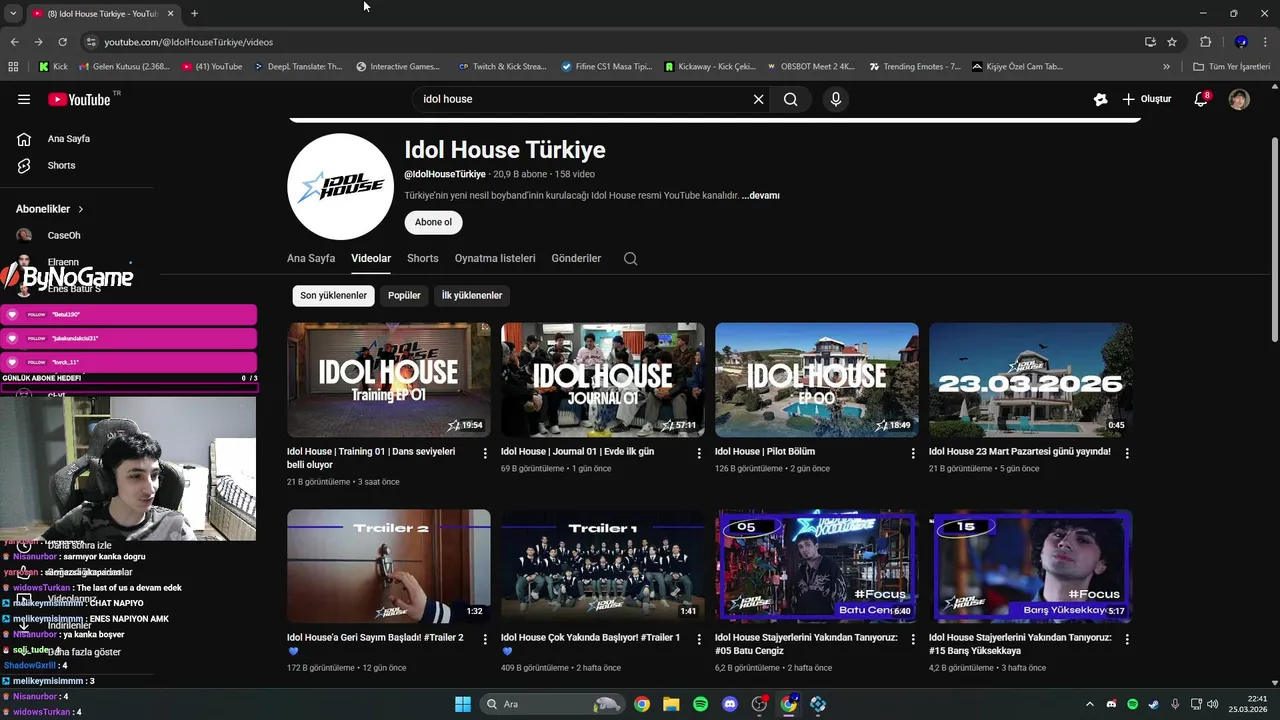
Task: Reload the page with refresh icon
Action: (x=62, y=42)
